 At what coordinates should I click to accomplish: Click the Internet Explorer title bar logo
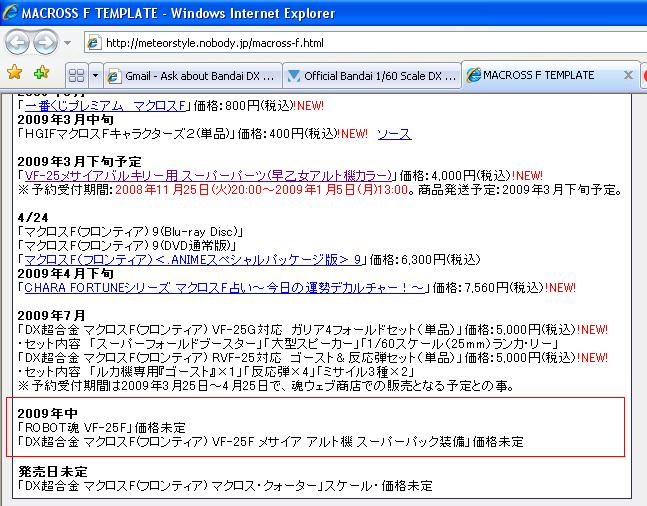[10, 12]
